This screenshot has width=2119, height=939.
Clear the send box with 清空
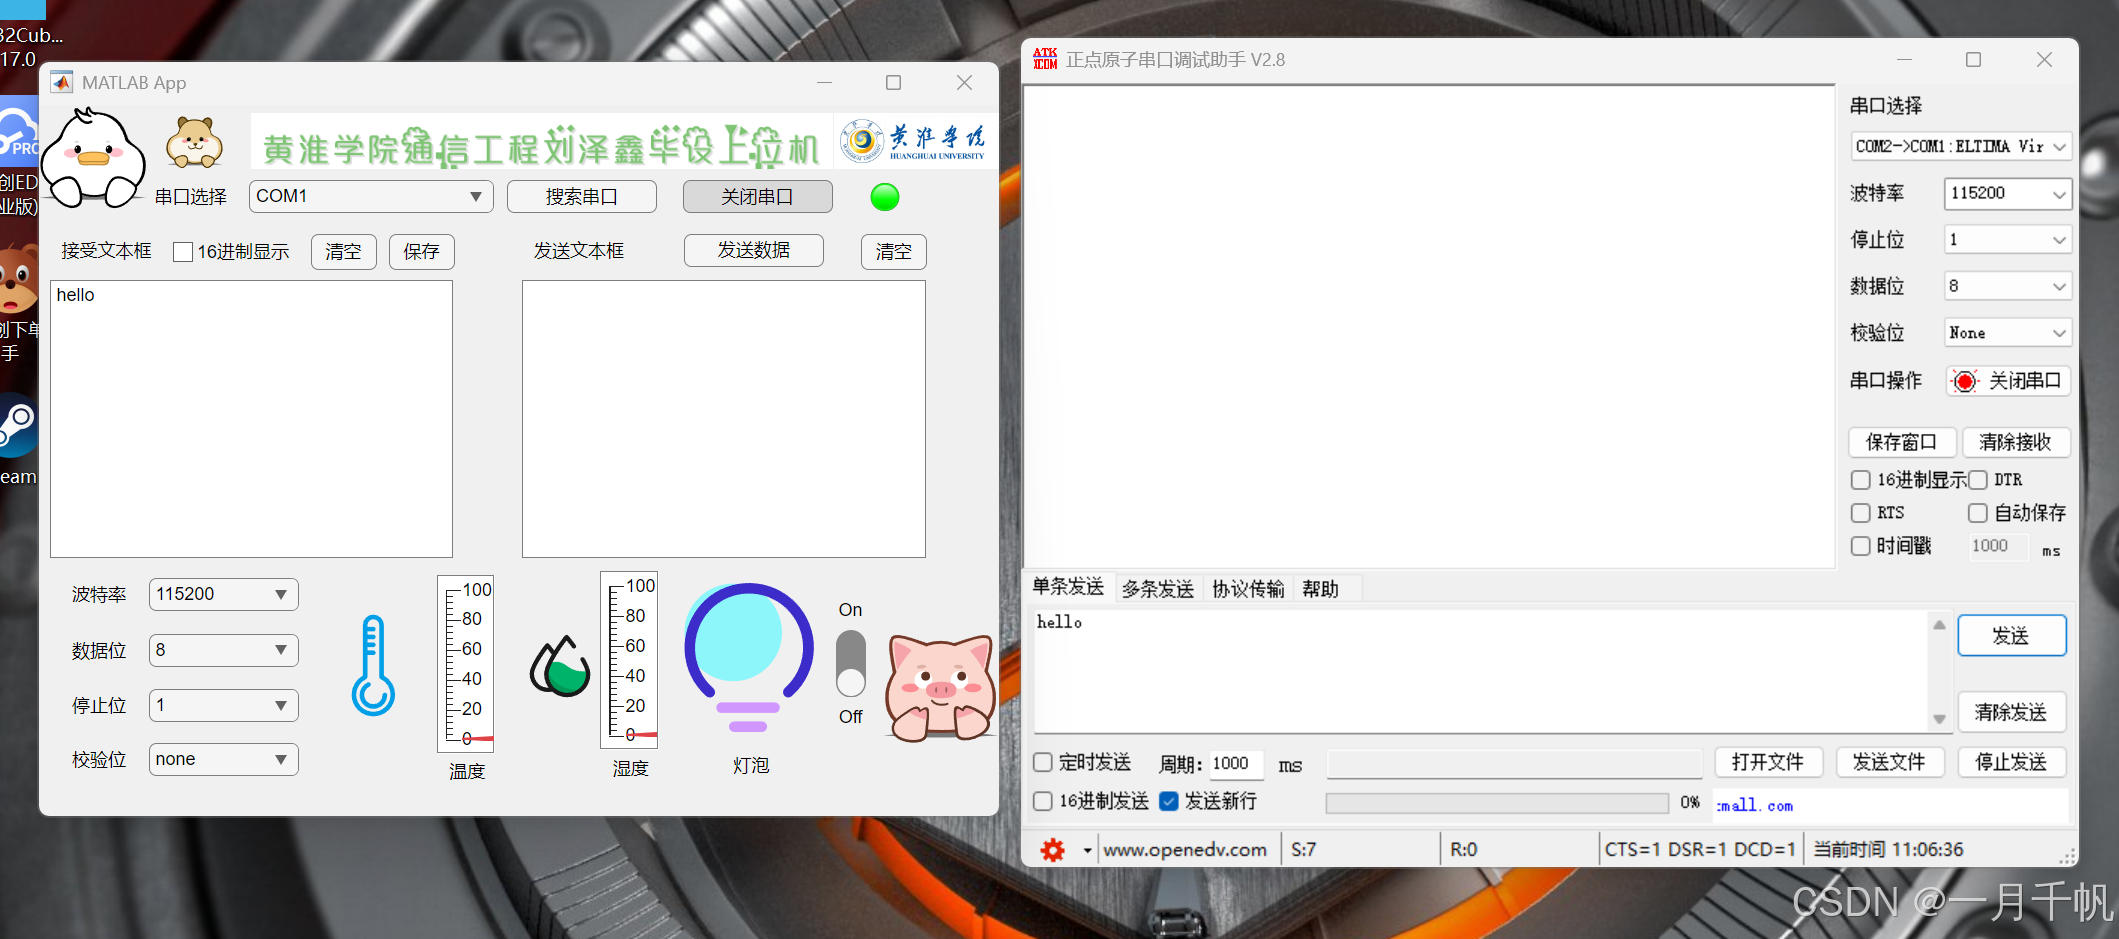pyautogui.click(x=894, y=252)
